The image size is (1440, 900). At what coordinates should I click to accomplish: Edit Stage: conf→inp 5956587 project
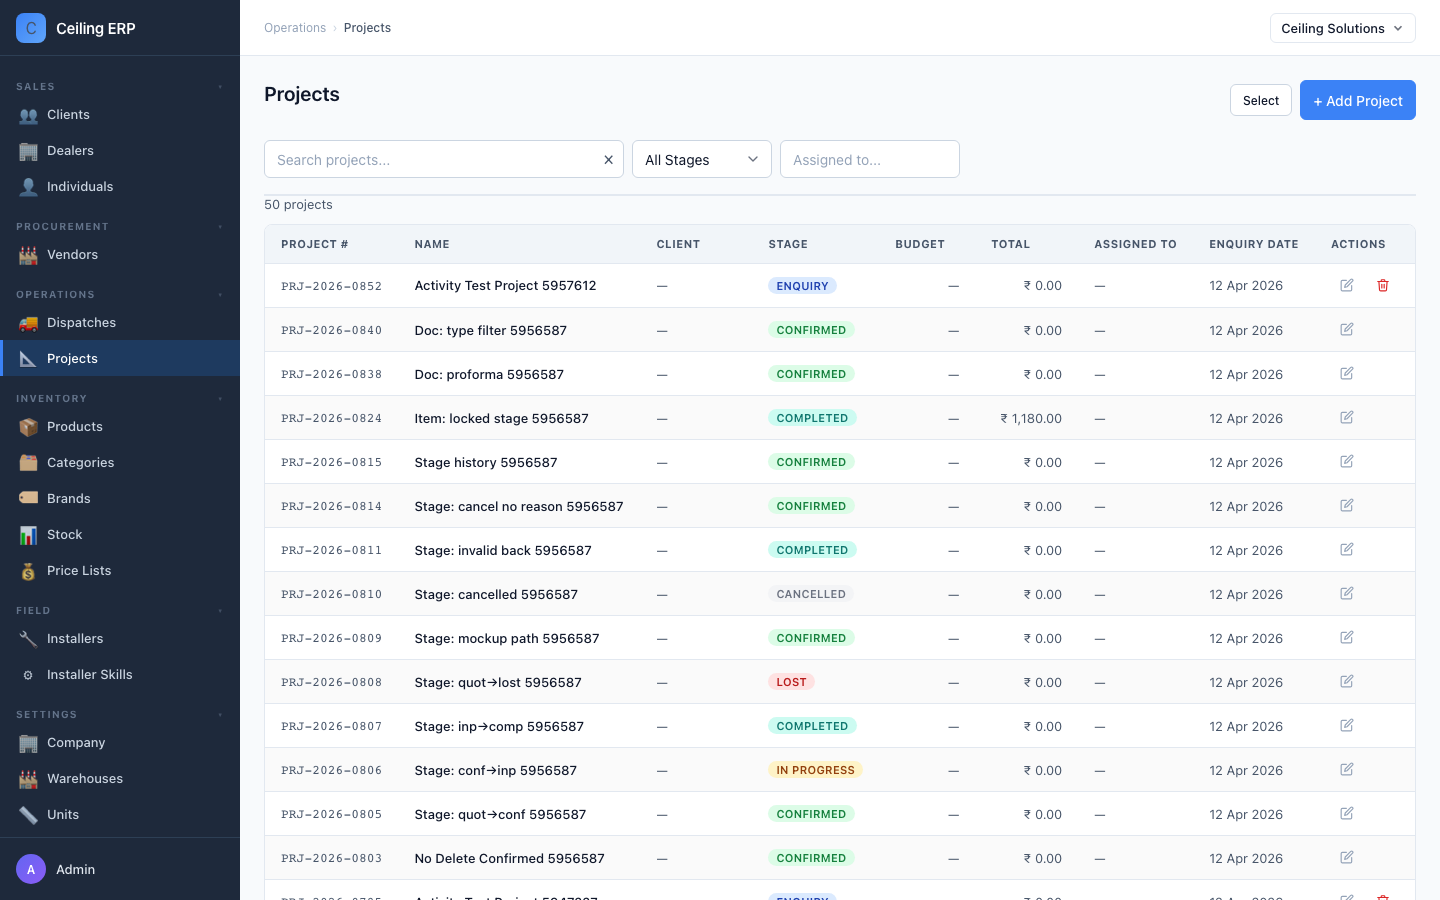[x=1347, y=769]
